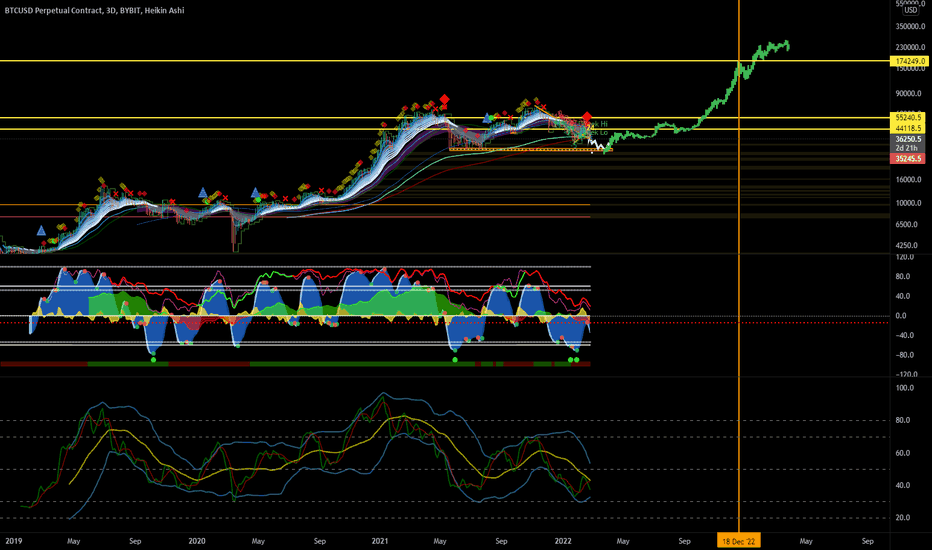Click the 16000.0 price scale value
This screenshot has width=932, height=550.
point(909,180)
